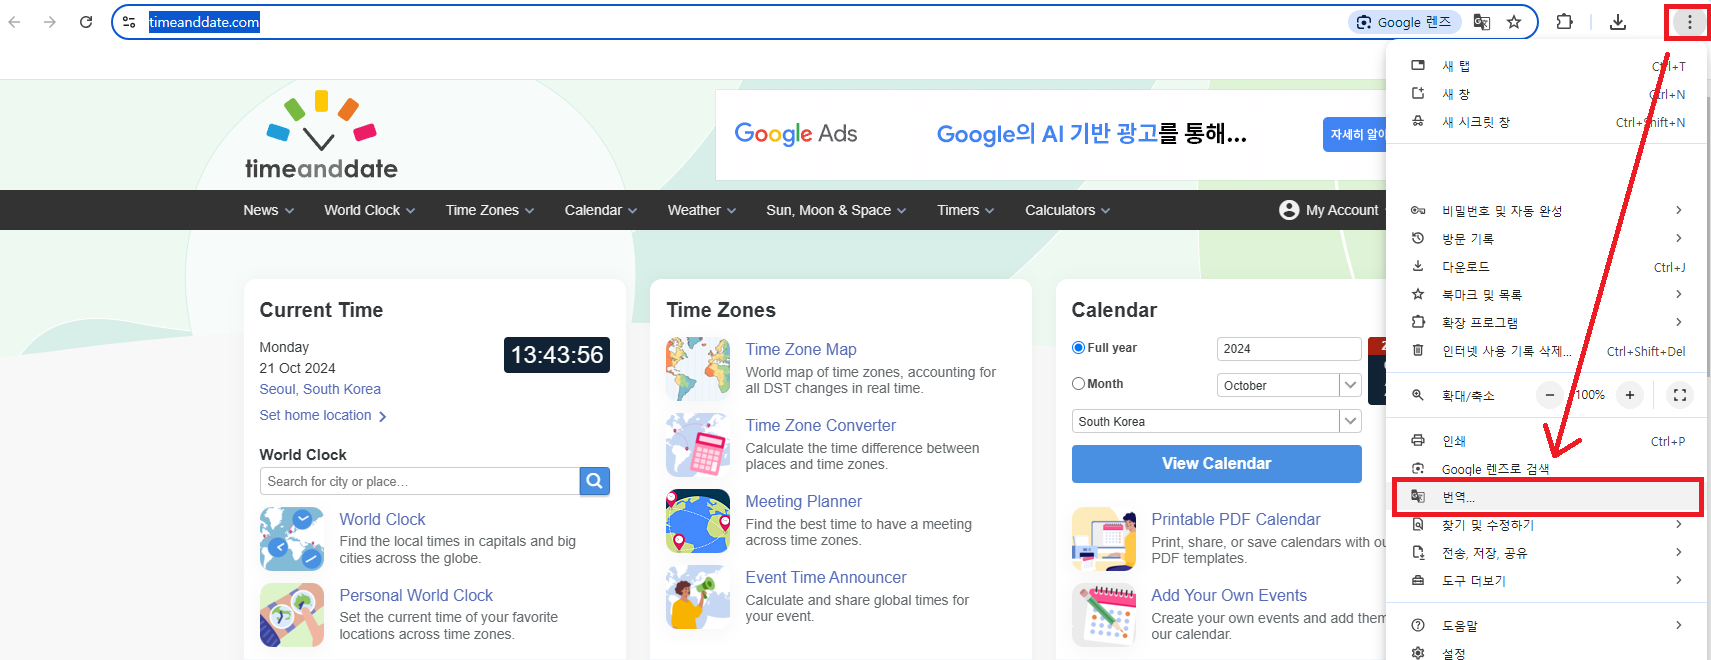Zoom in with plus button in menu

pos(1630,395)
